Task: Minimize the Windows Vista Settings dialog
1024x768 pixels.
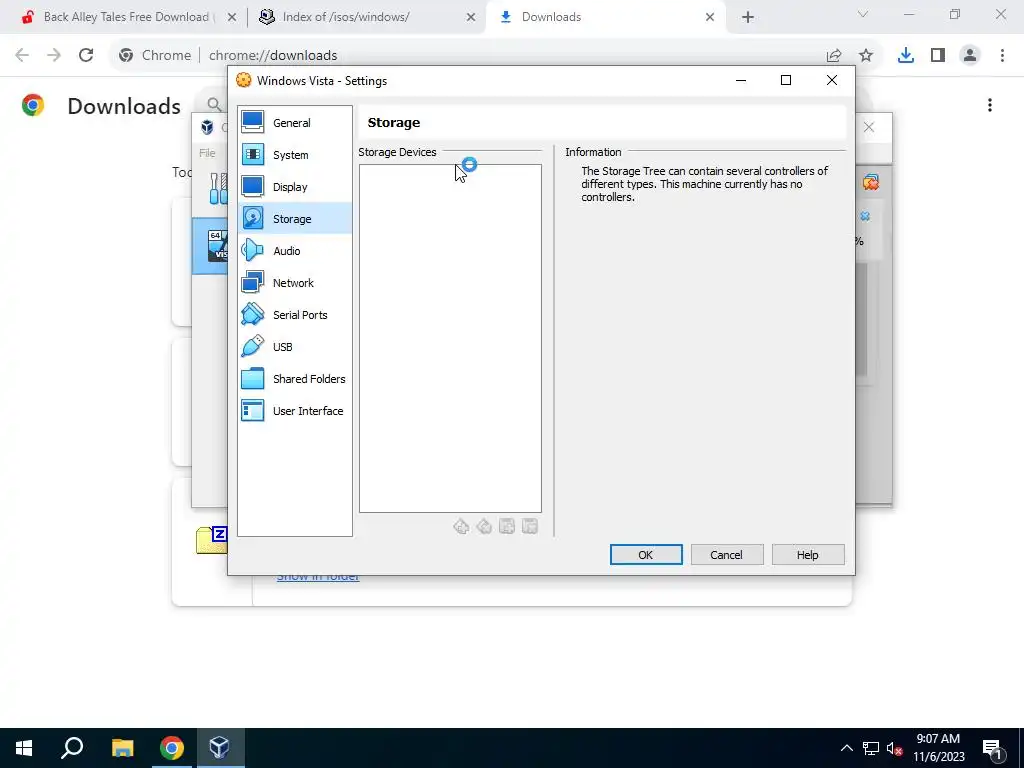Action: 741,80
